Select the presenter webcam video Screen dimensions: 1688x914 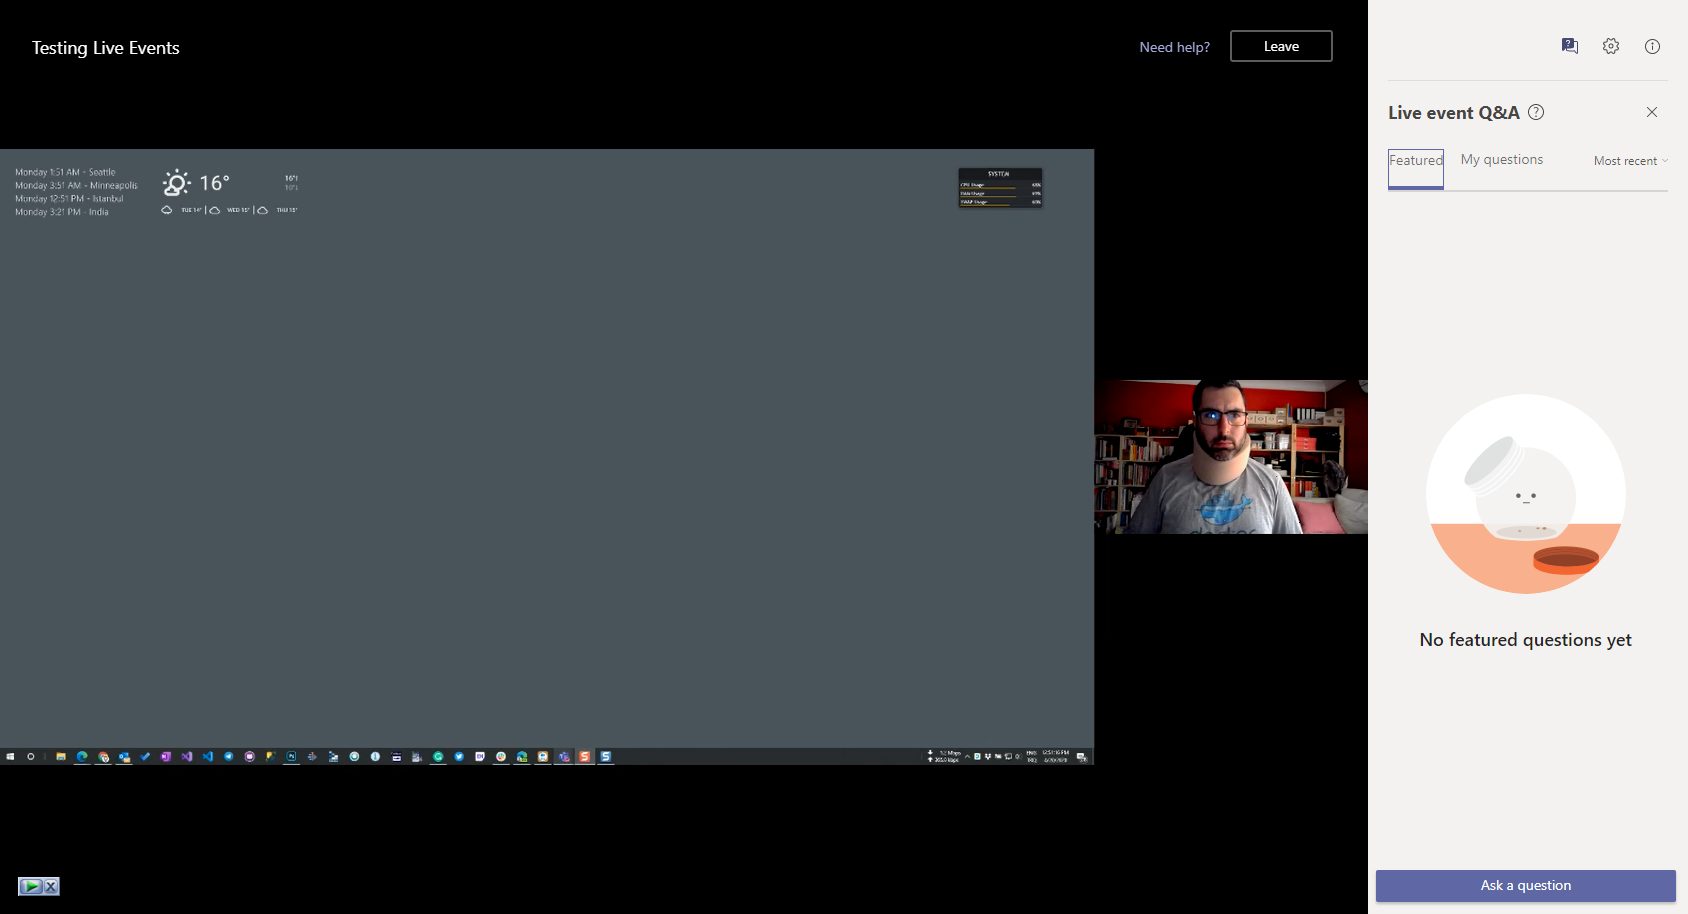coord(1231,457)
